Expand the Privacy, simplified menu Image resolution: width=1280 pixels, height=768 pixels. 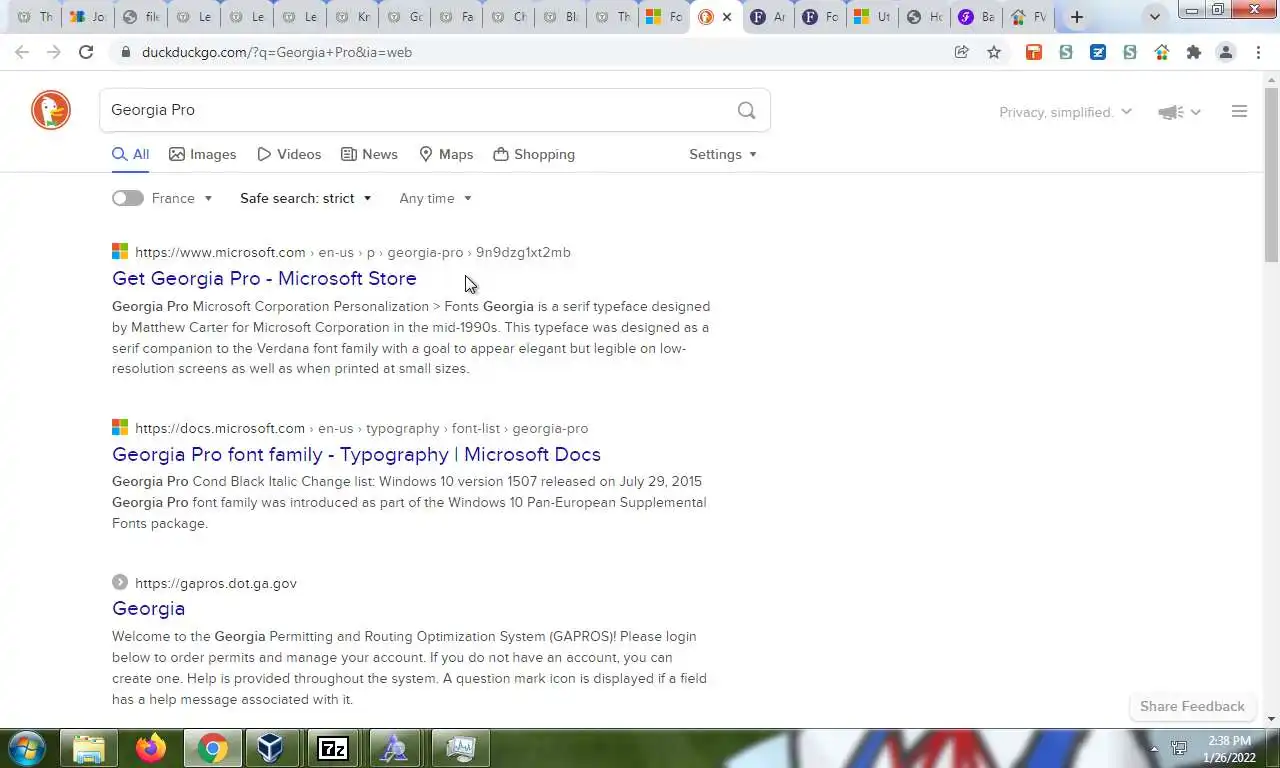coord(1065,112)
